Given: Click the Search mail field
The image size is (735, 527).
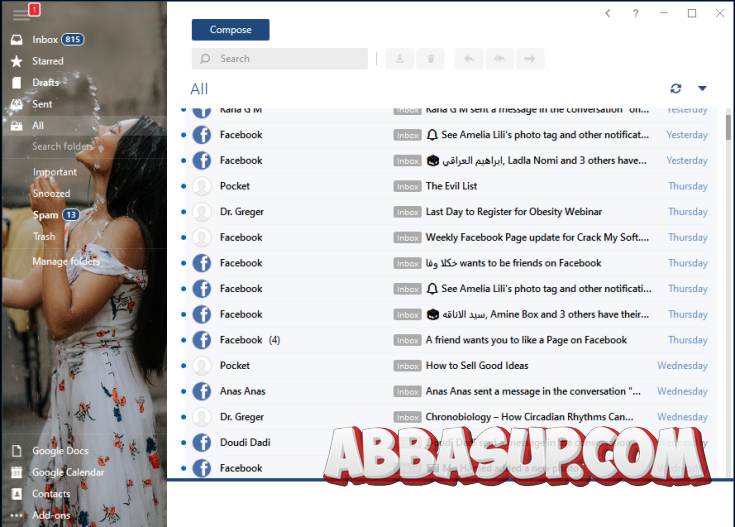Looking at the screenshot, I should pos(280,59).
